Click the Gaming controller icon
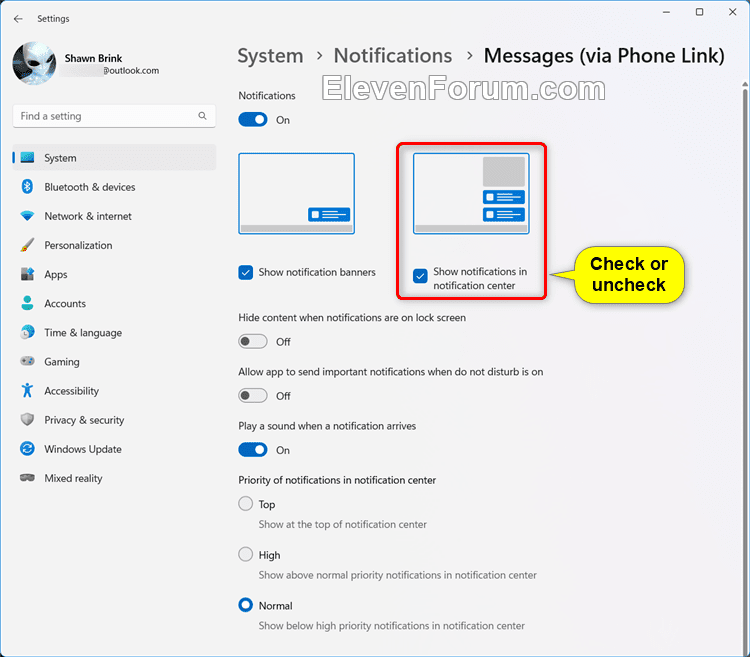This screenshot has width=750, height=657. pyautogui.click(x=27, y=361)
